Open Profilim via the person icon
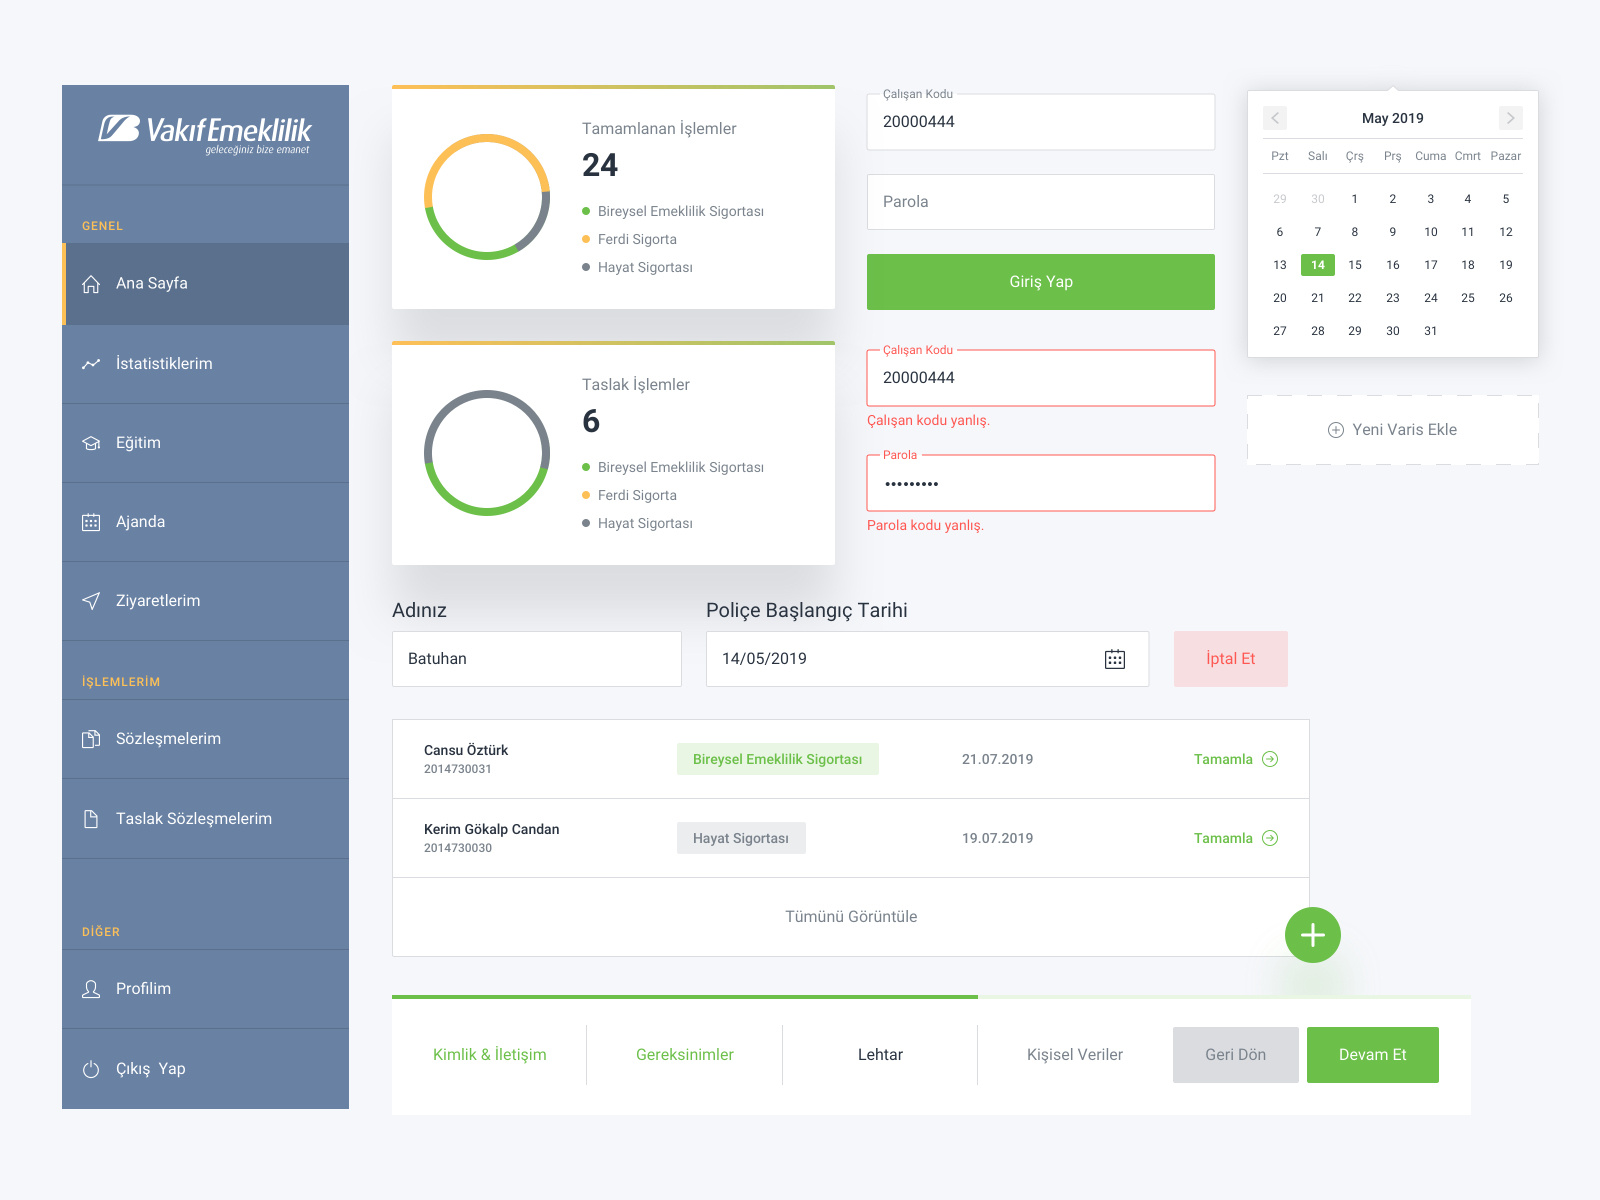The image size is (1600, 1200). (x=91, y=988)
